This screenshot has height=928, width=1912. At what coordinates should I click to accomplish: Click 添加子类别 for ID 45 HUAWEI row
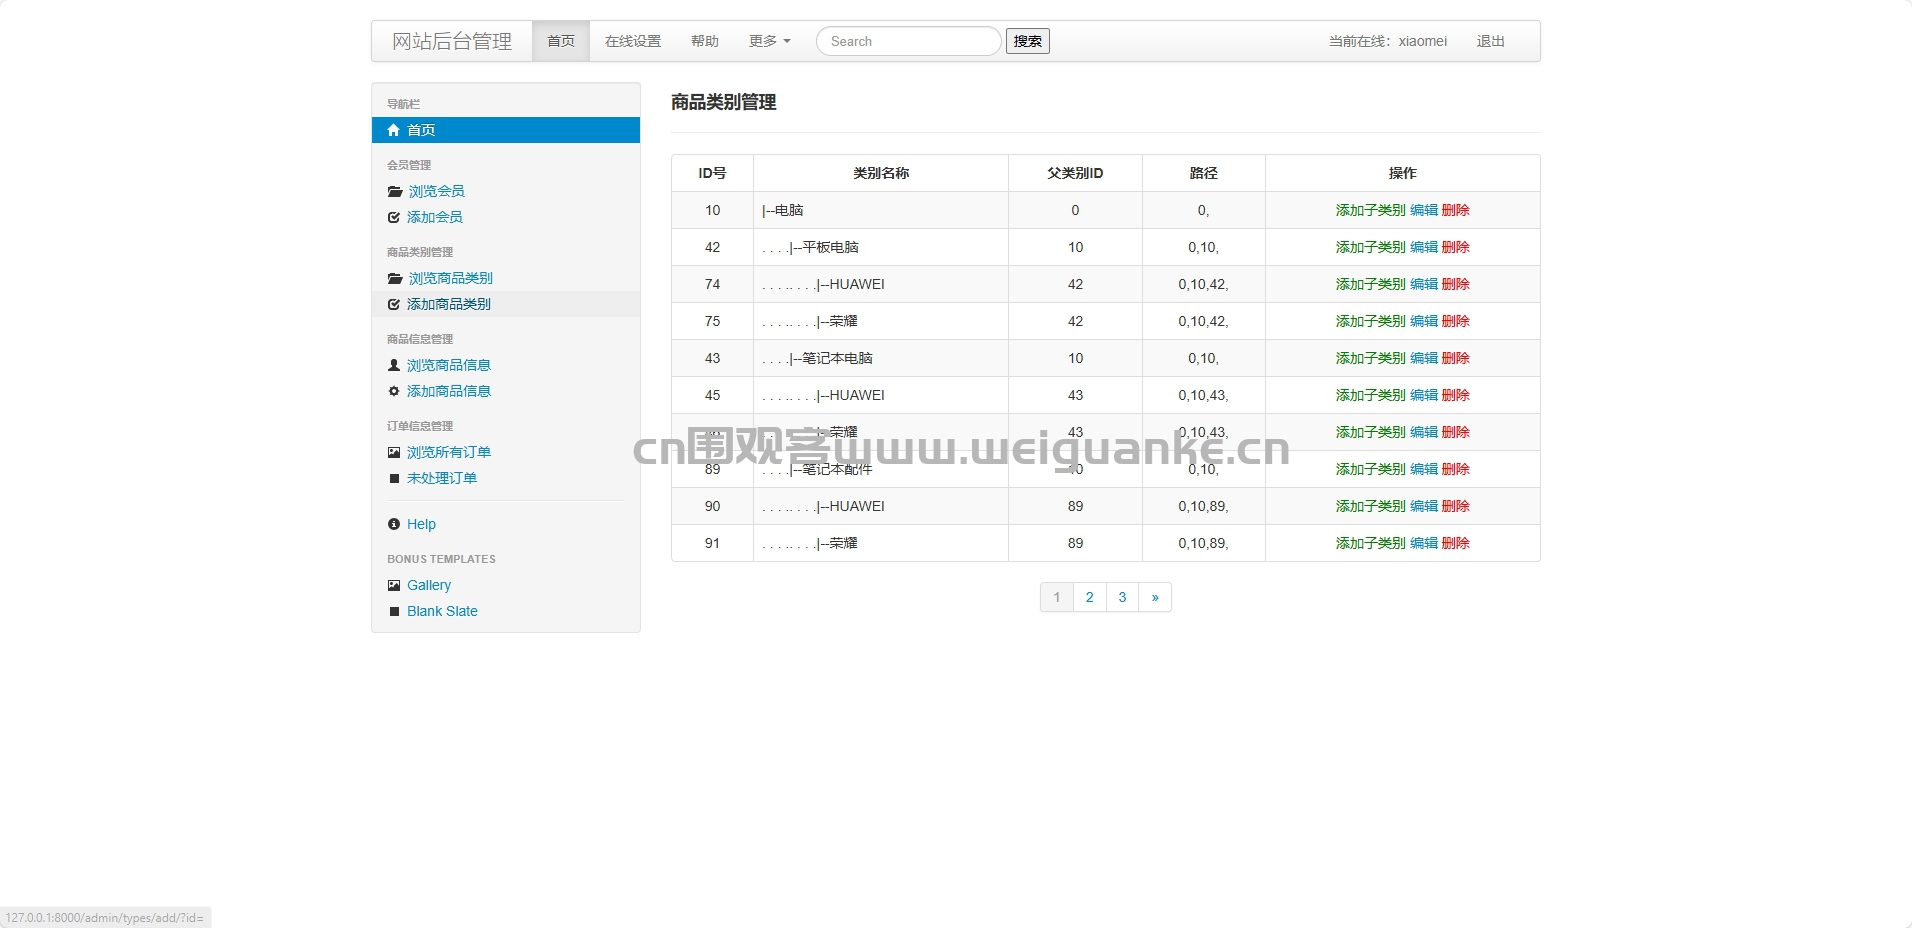point(1371,395)
